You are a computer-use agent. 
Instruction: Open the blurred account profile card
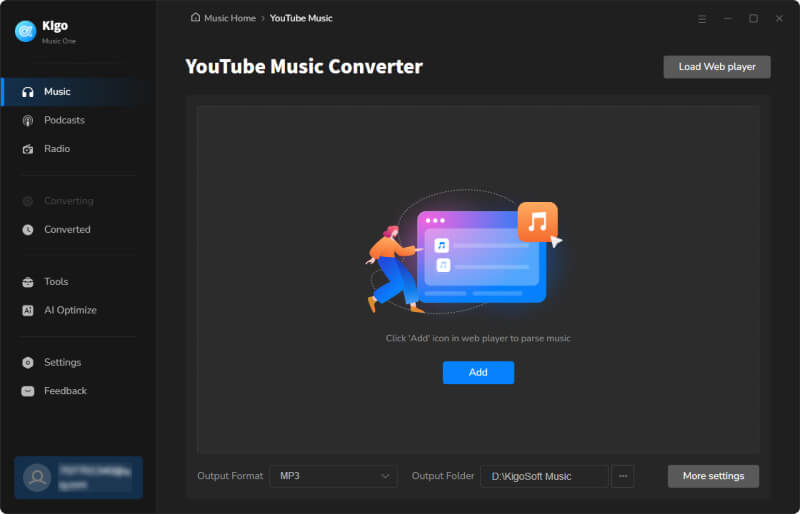point(79,477)
